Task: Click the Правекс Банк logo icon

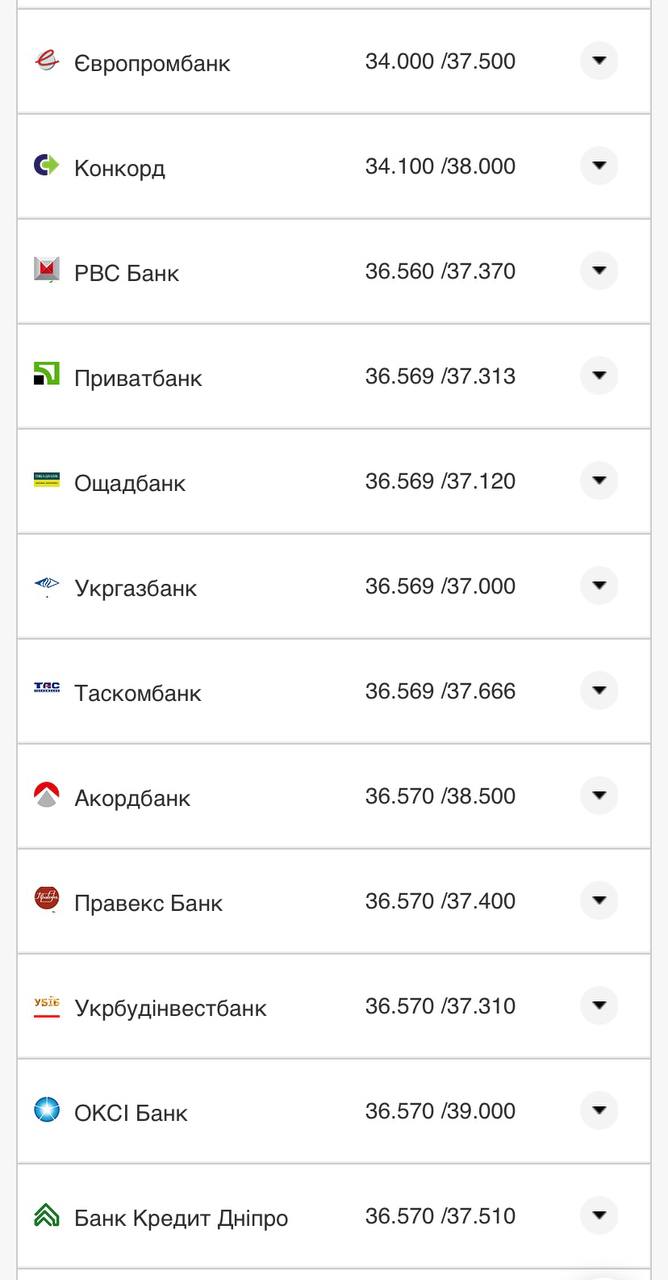Action: (x=47, y=900)
